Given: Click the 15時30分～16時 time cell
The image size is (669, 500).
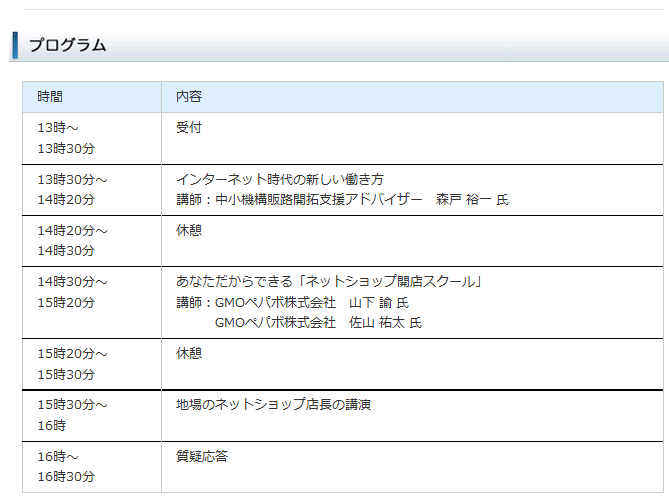Looking at the screenshot, I should (x=92, y=416).
